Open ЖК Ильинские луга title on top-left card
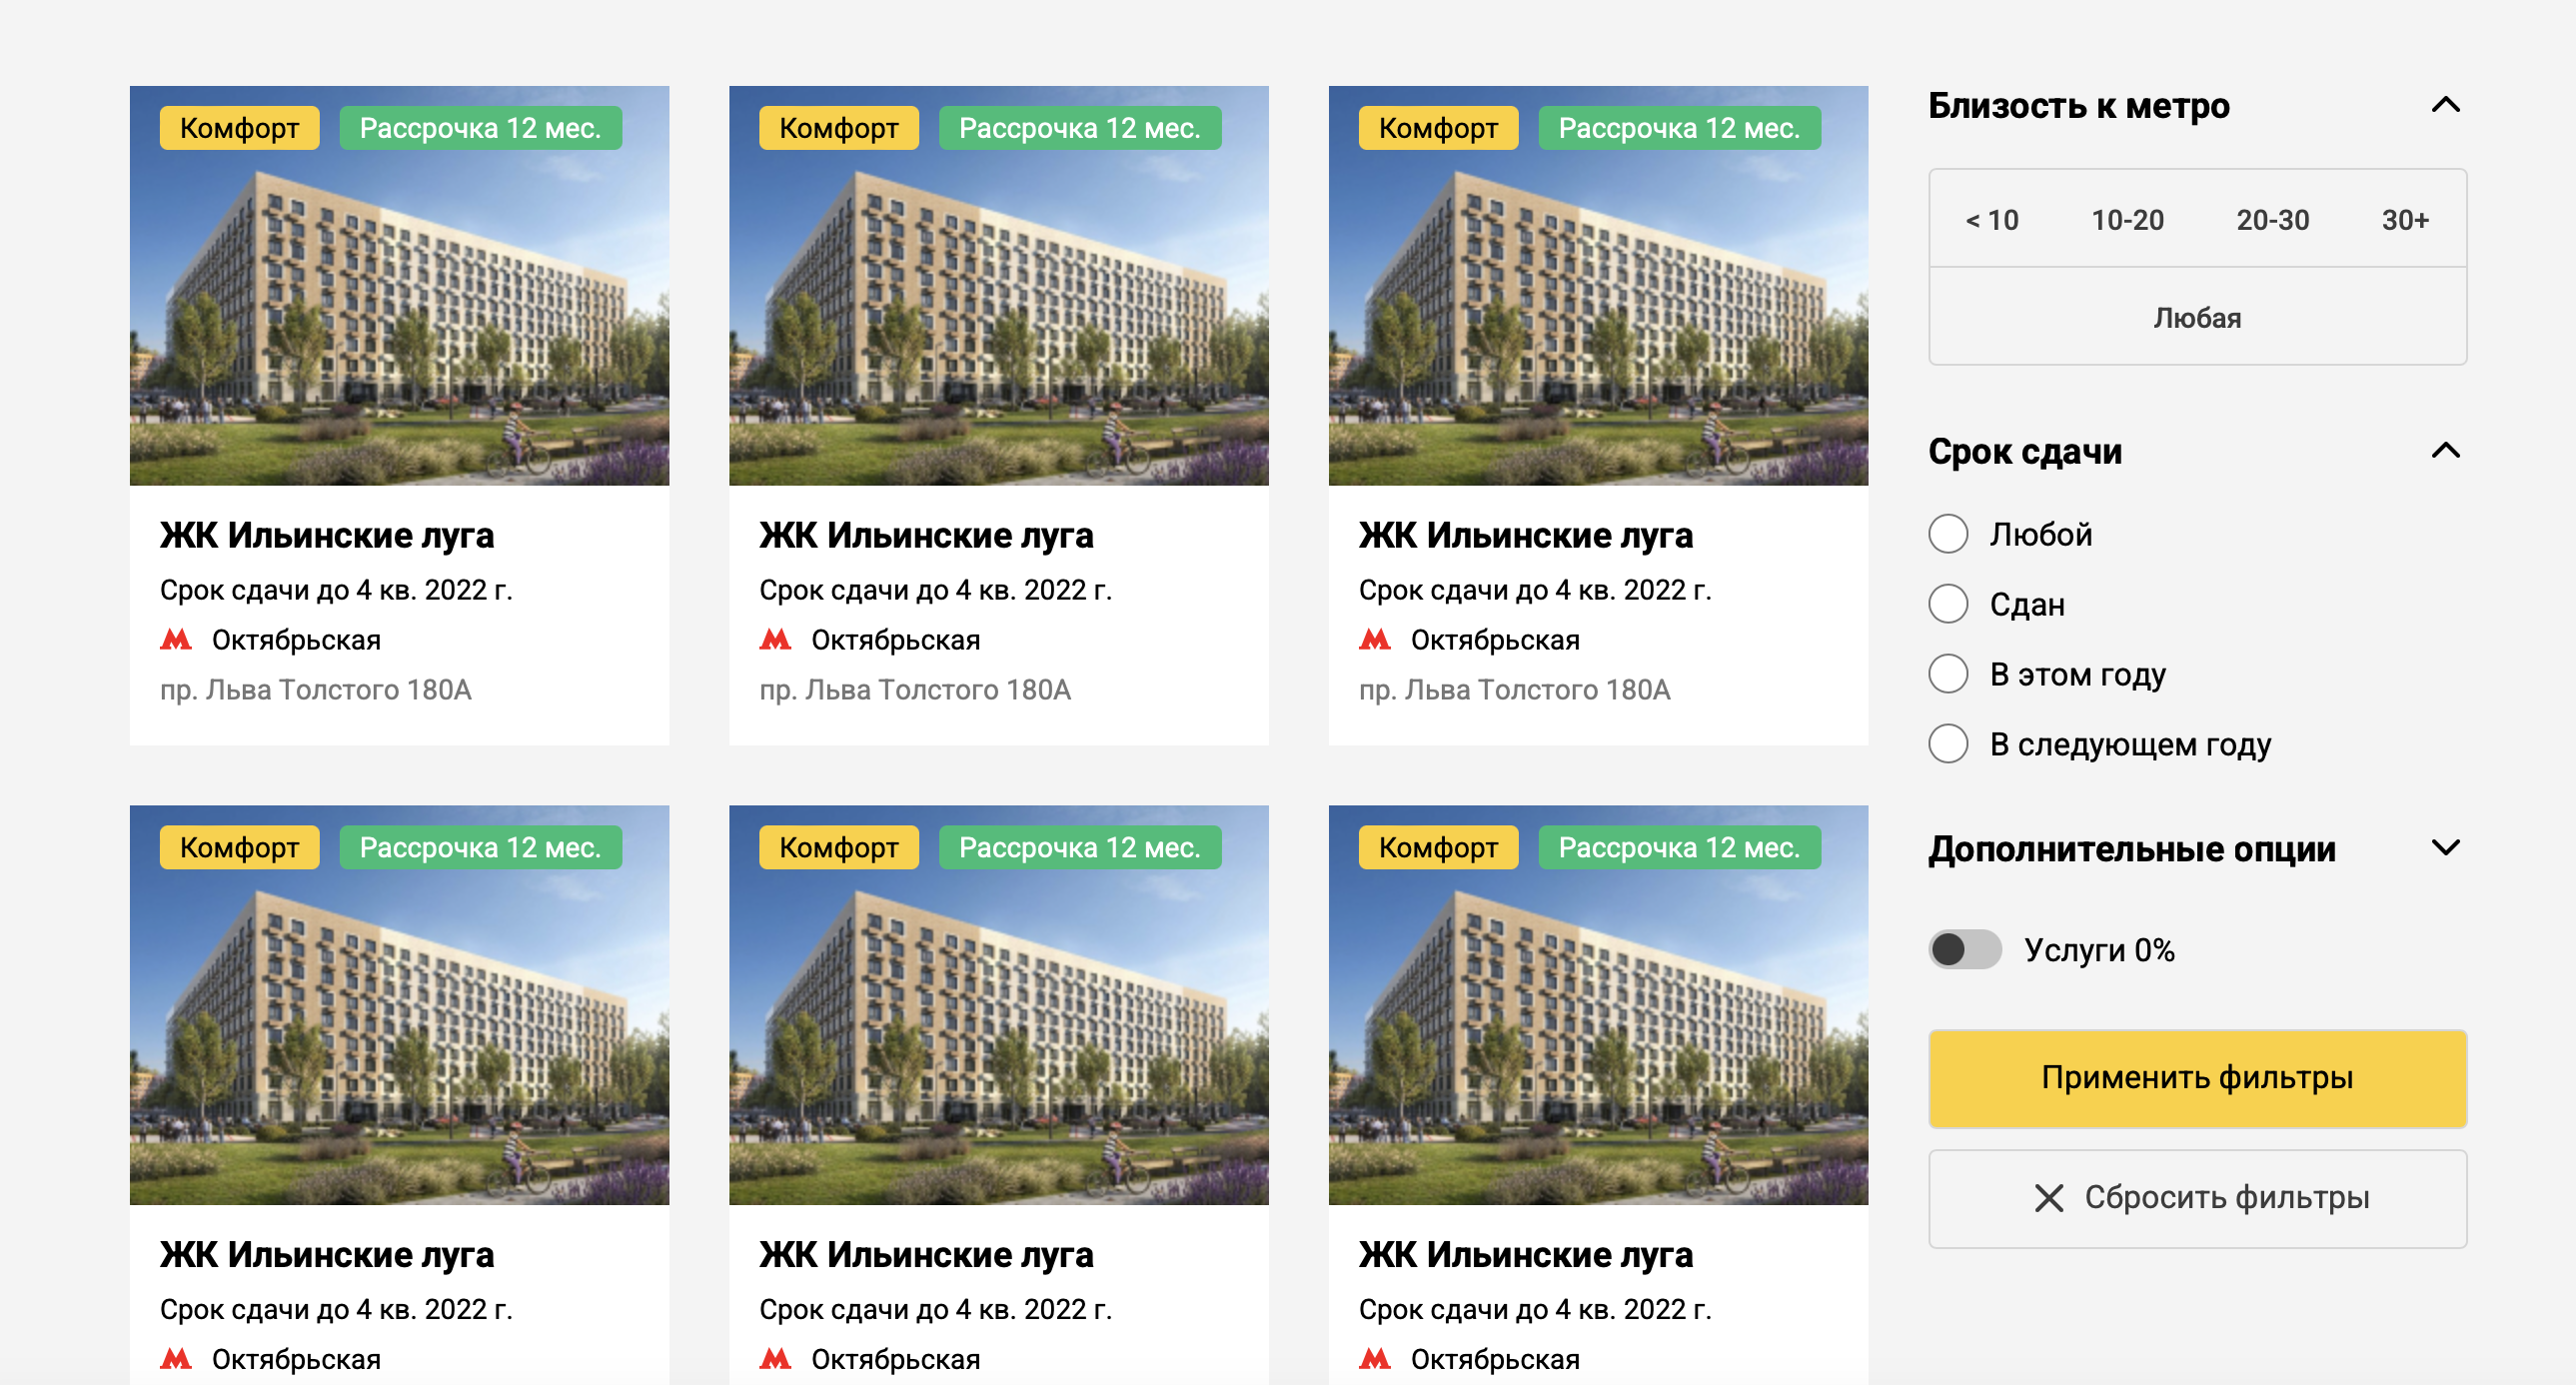 click(327, 535)
